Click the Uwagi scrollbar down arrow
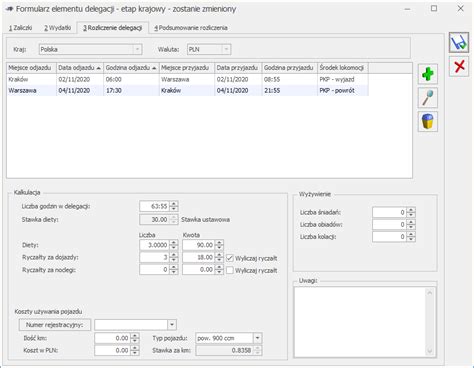Viewport: 474px width, 368px height. 429,351
